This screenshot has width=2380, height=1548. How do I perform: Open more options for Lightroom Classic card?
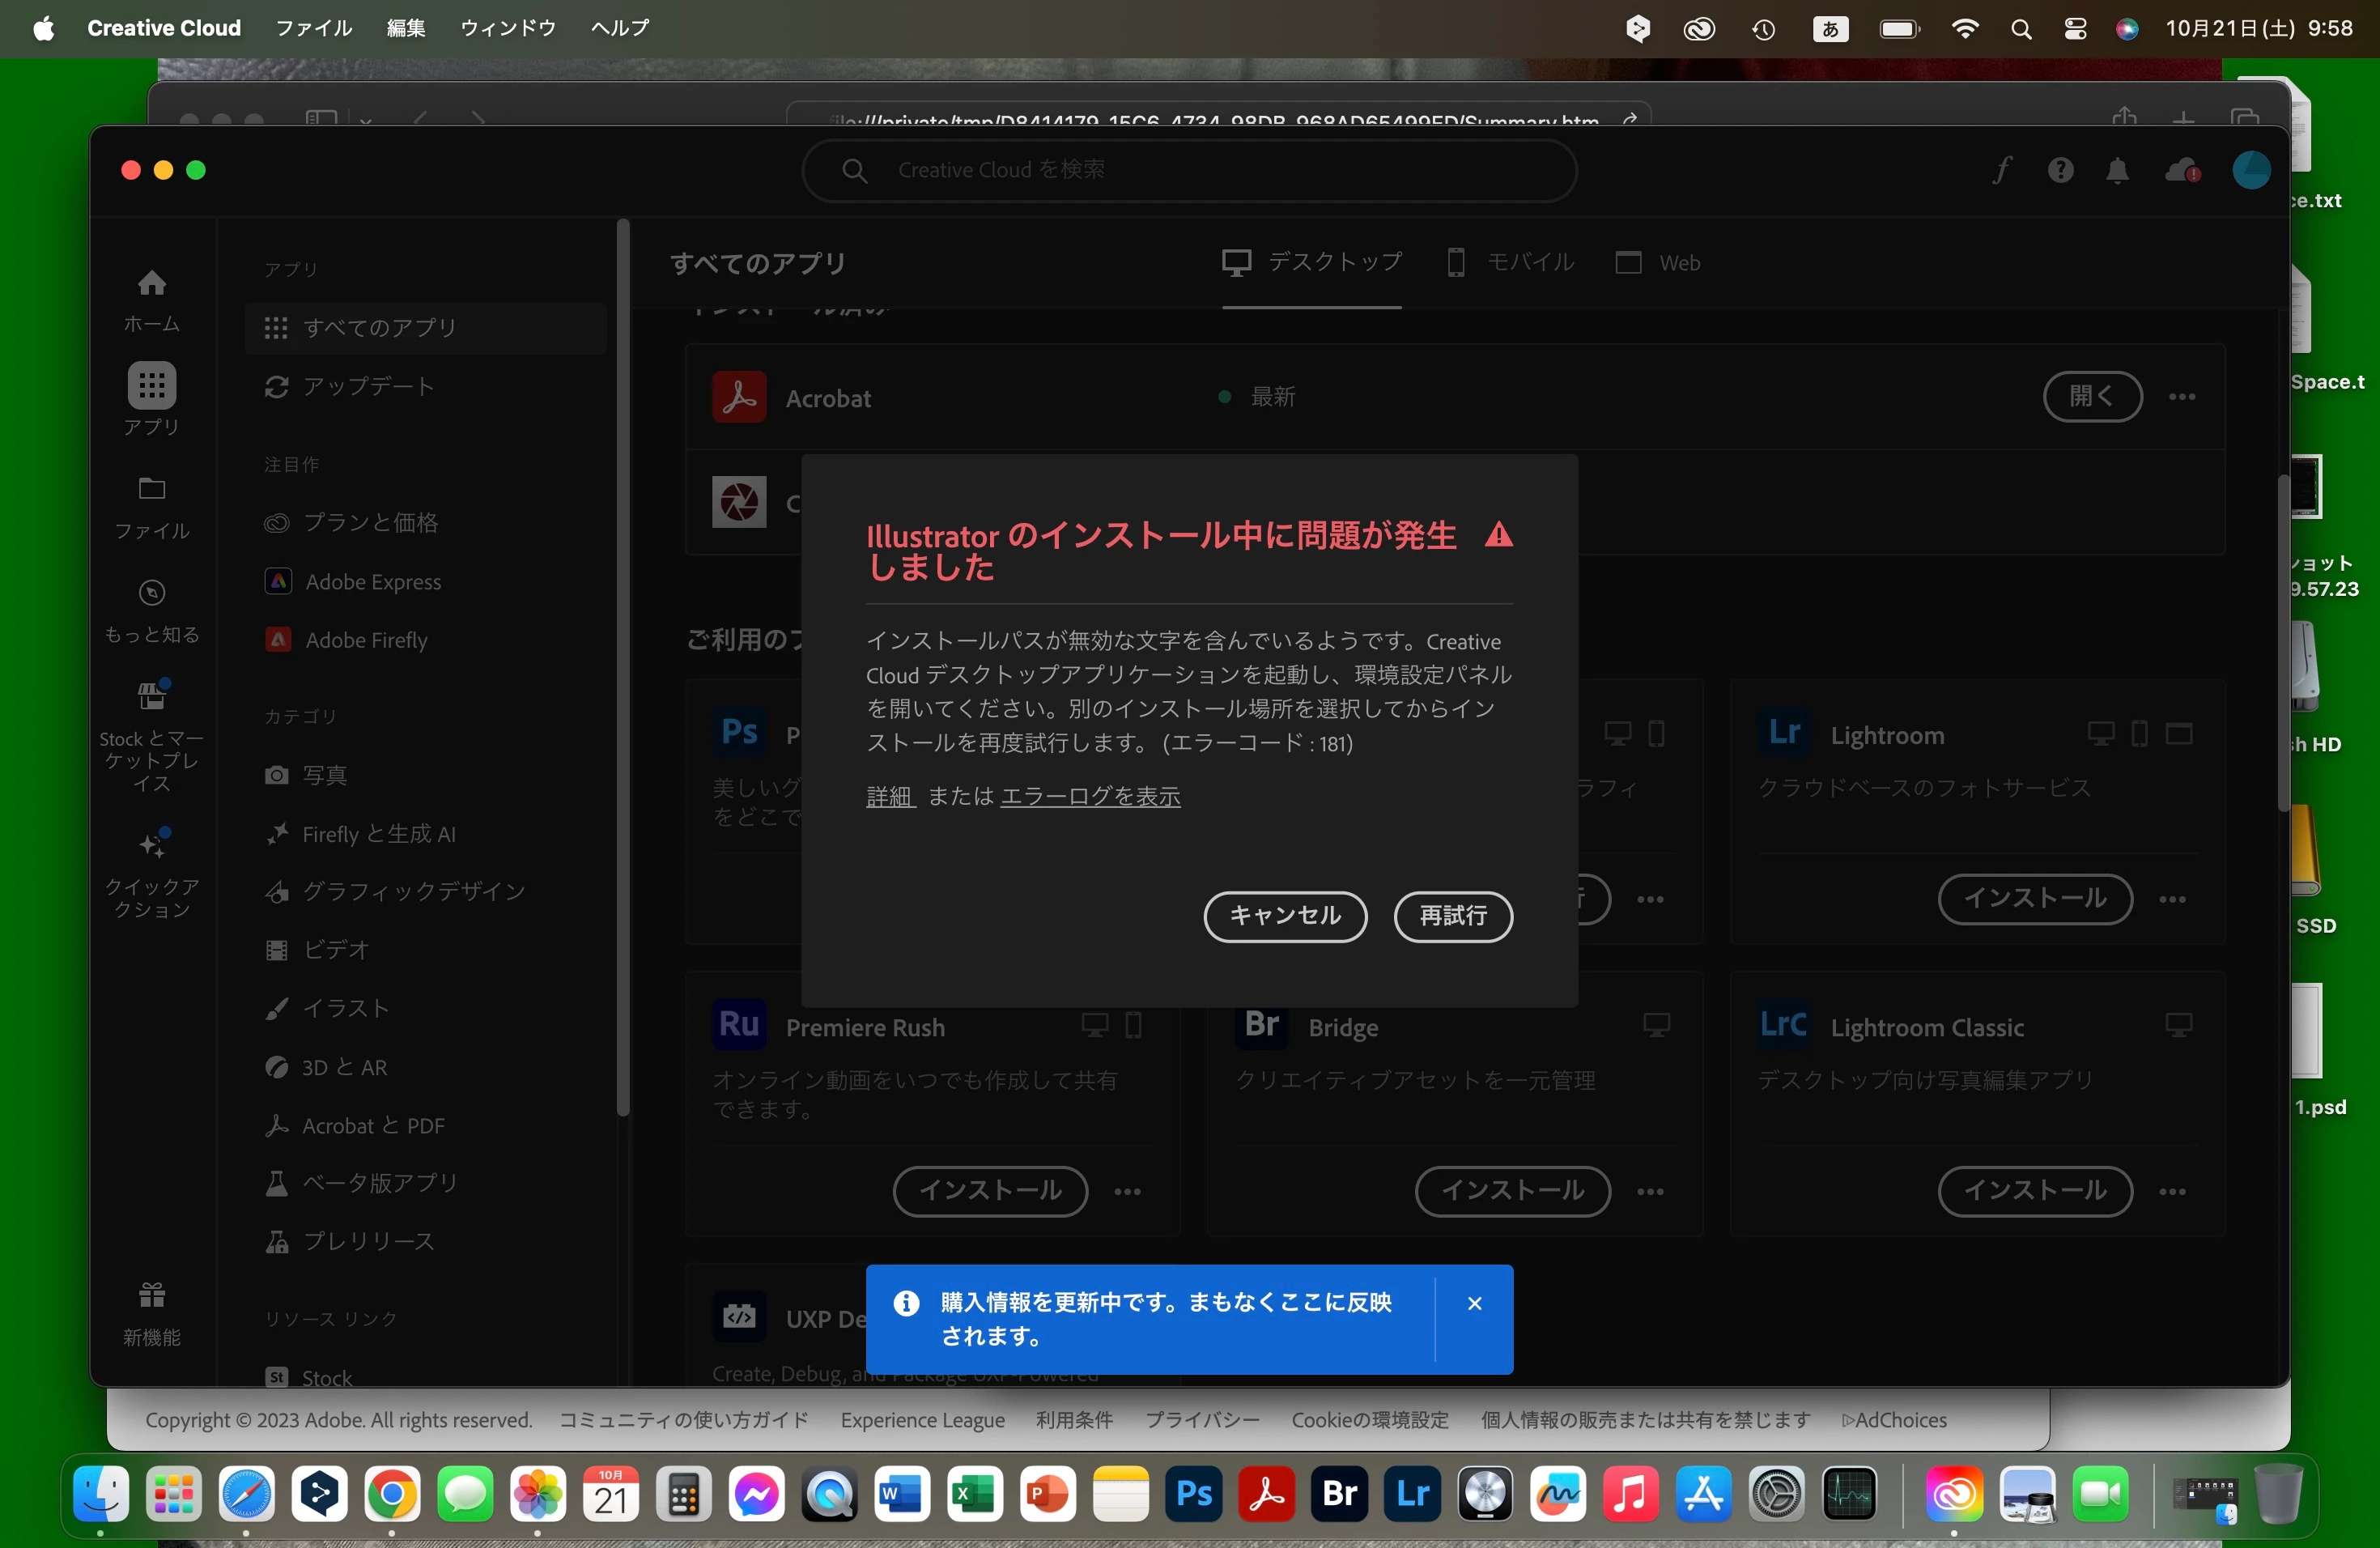2172,1191
